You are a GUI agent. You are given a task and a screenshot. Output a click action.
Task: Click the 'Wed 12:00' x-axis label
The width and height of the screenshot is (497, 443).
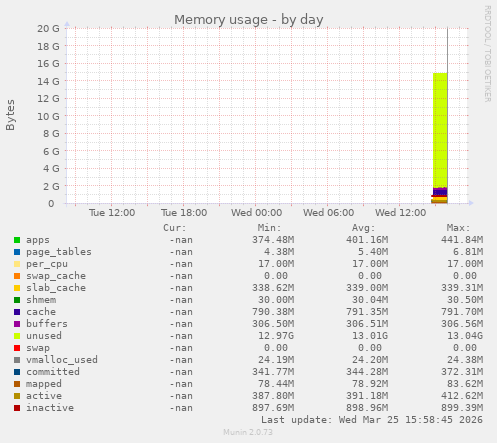click(x=400, y=213)
